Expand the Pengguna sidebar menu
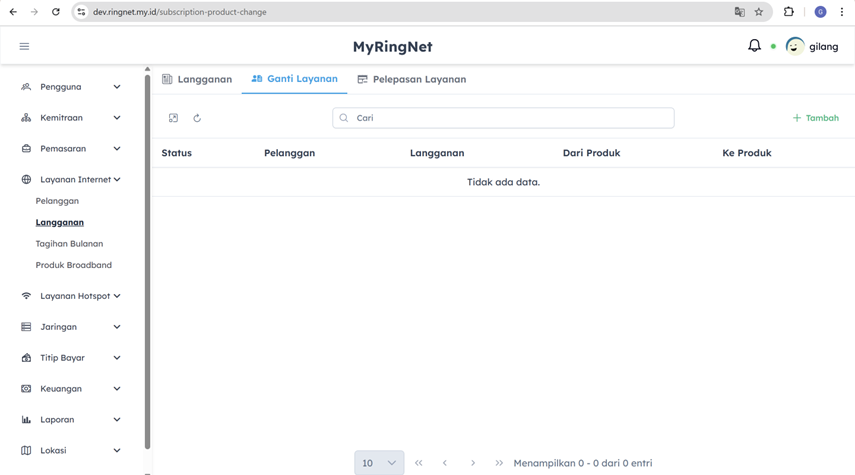The image size is (855, 475). 71,87
